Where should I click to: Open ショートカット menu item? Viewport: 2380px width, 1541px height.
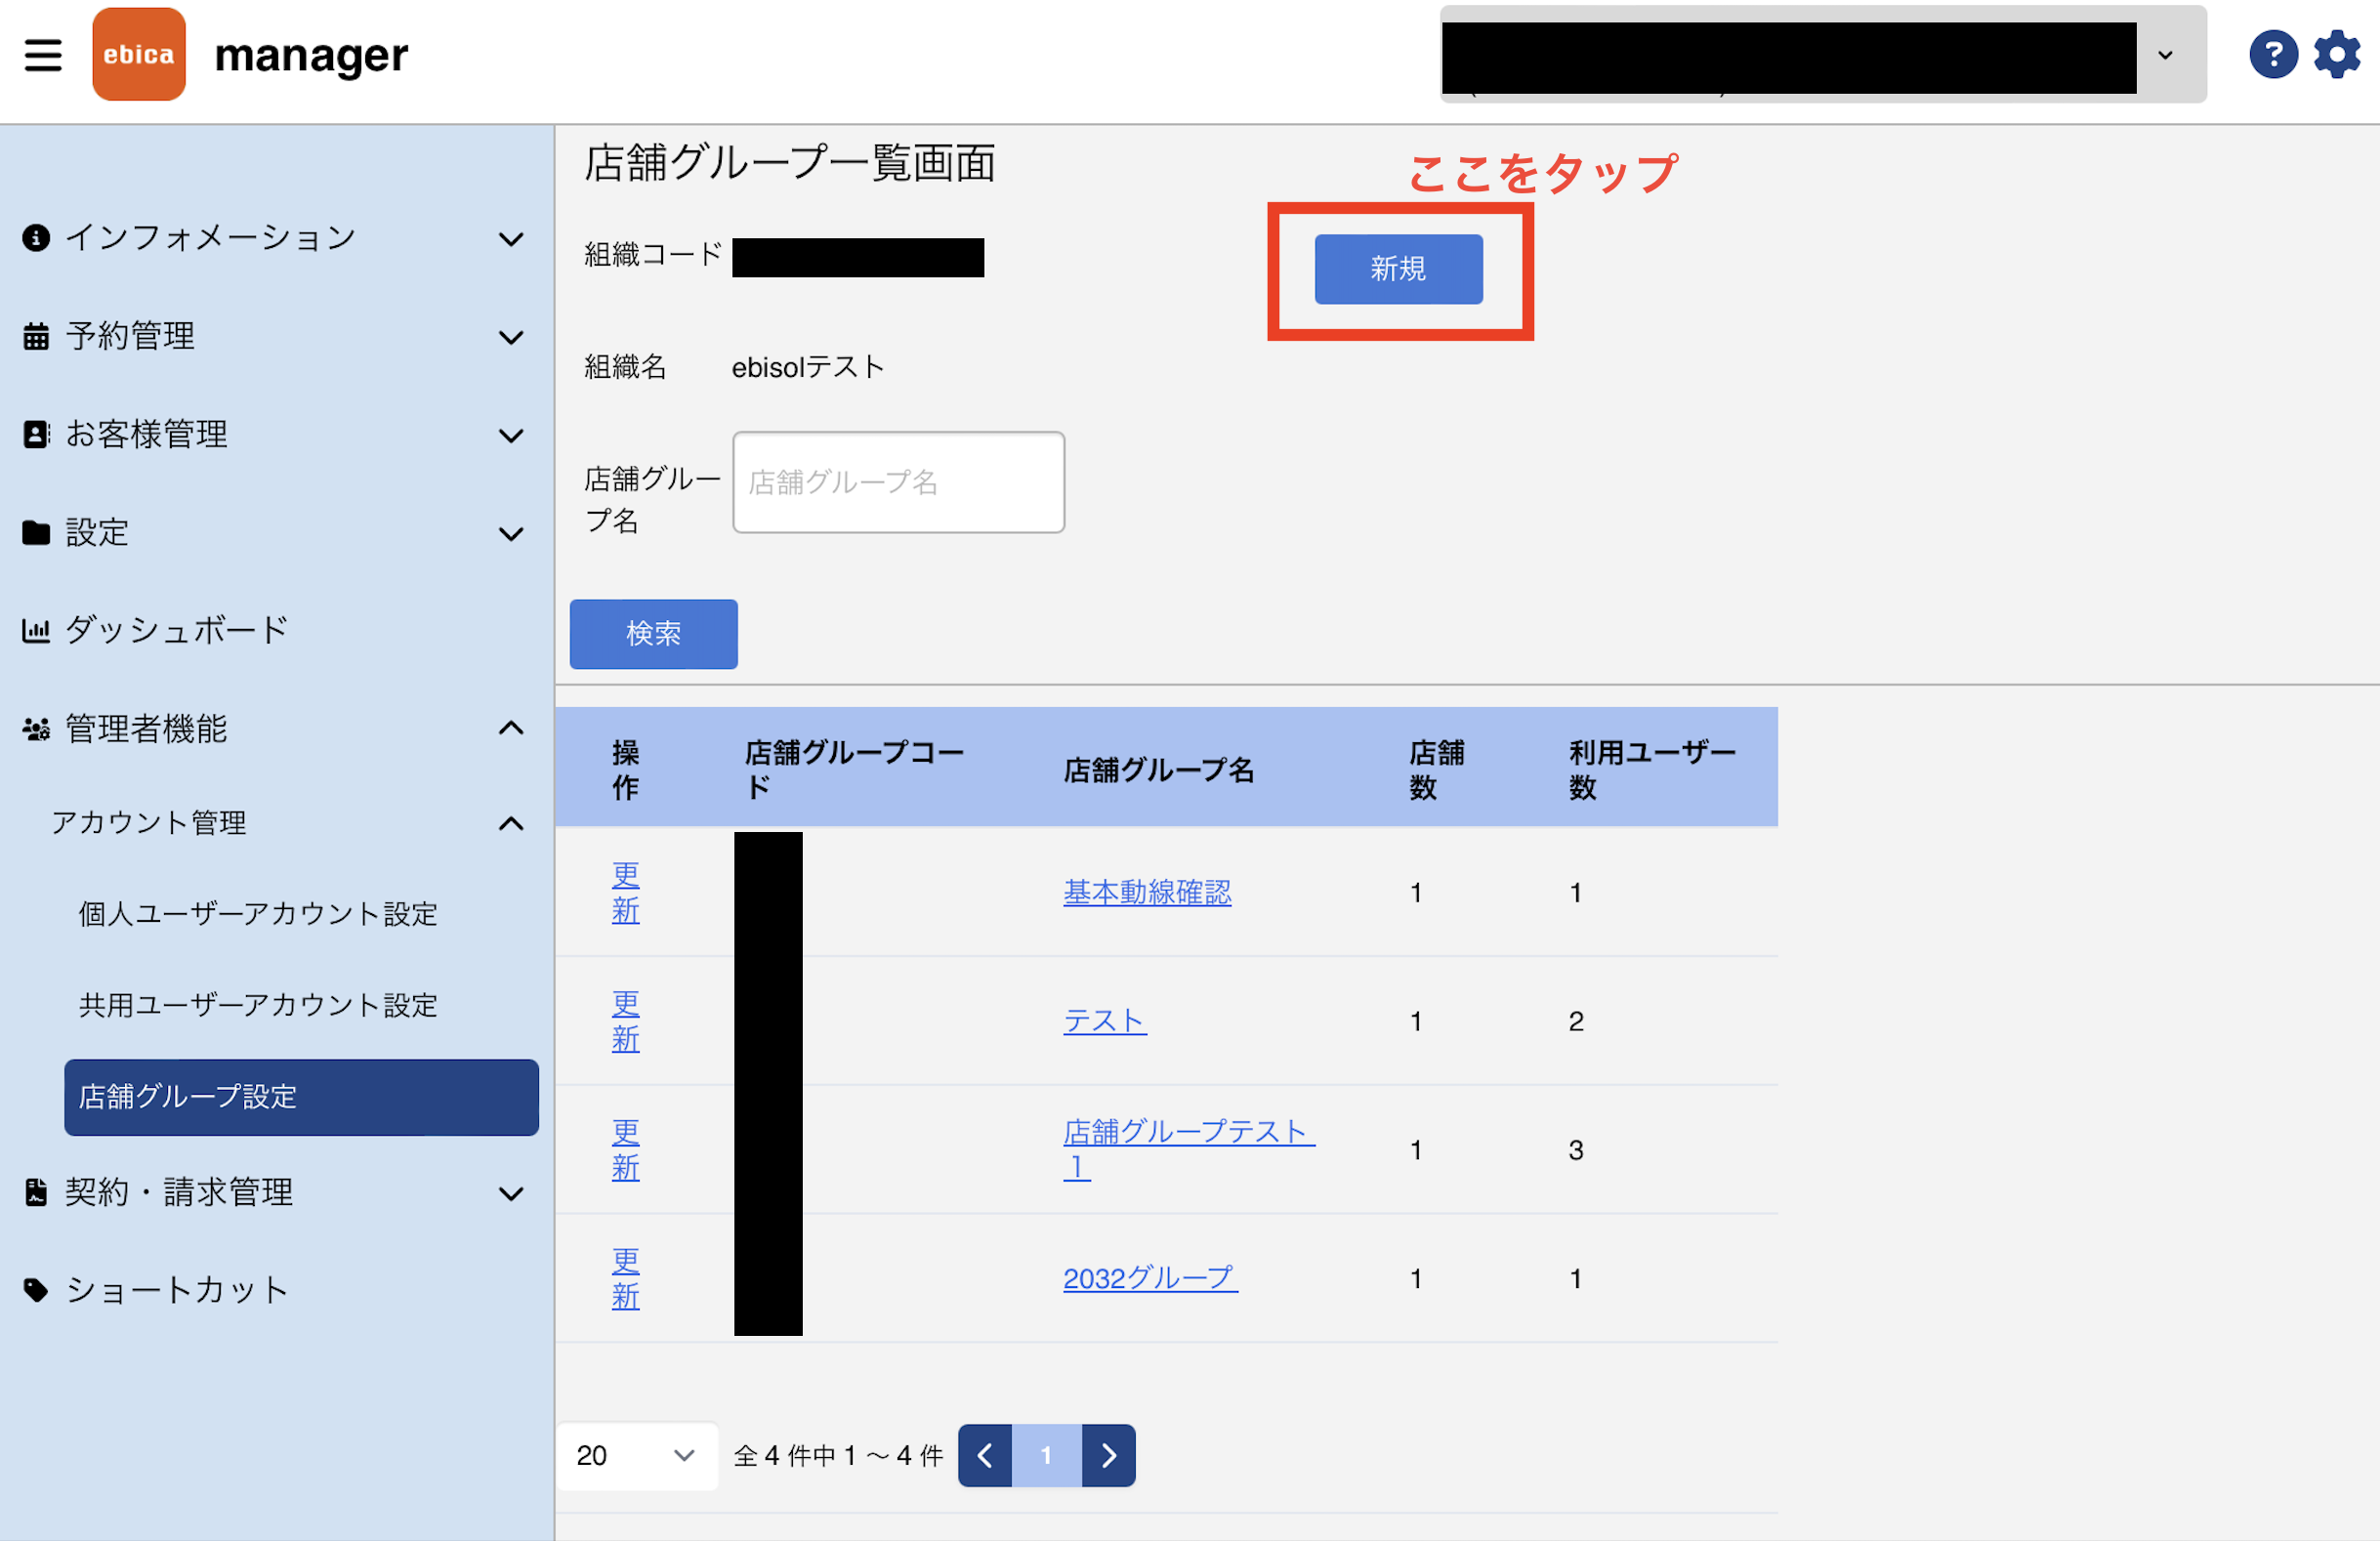click(177, 1290)
